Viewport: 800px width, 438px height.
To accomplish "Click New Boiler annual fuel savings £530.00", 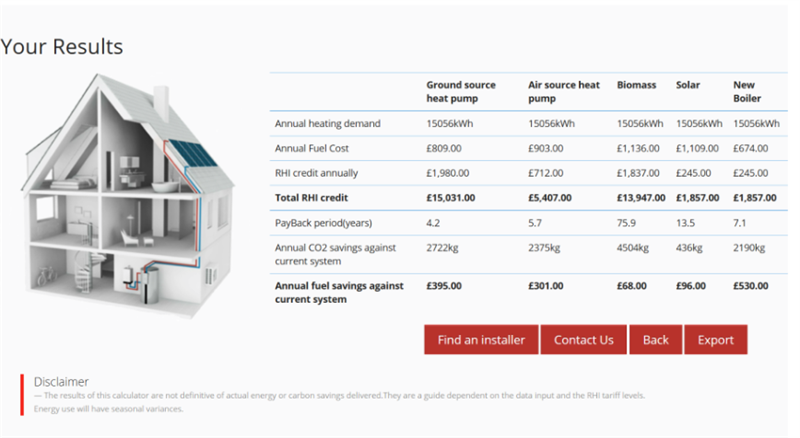I will (751, 286).
